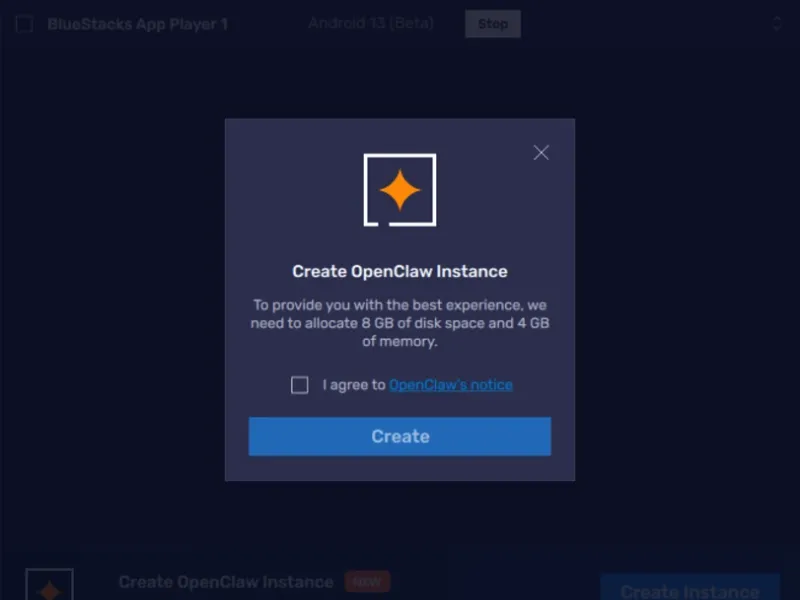Click the 'Create OpenClaw Instance' banner text at the bottom
Screen dimensions: 800x600
click(226, 582)
